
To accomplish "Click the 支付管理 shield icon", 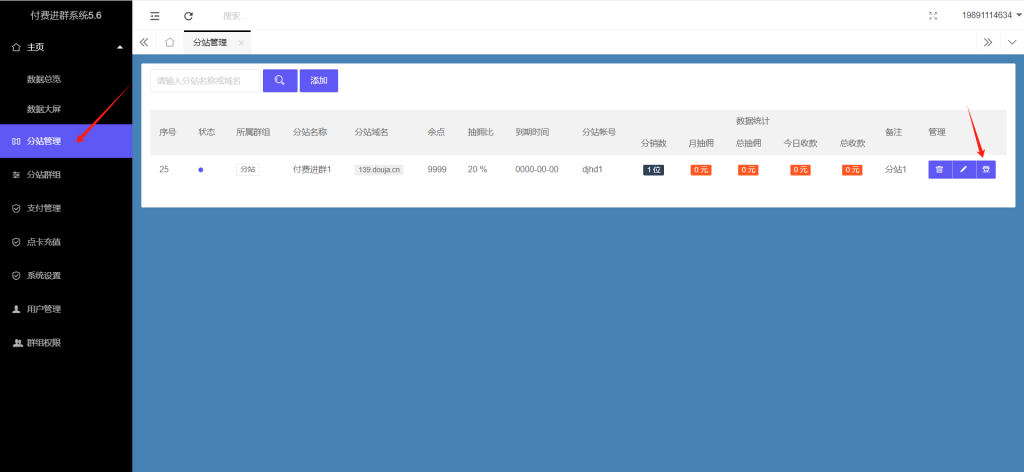I will point(17,208).
